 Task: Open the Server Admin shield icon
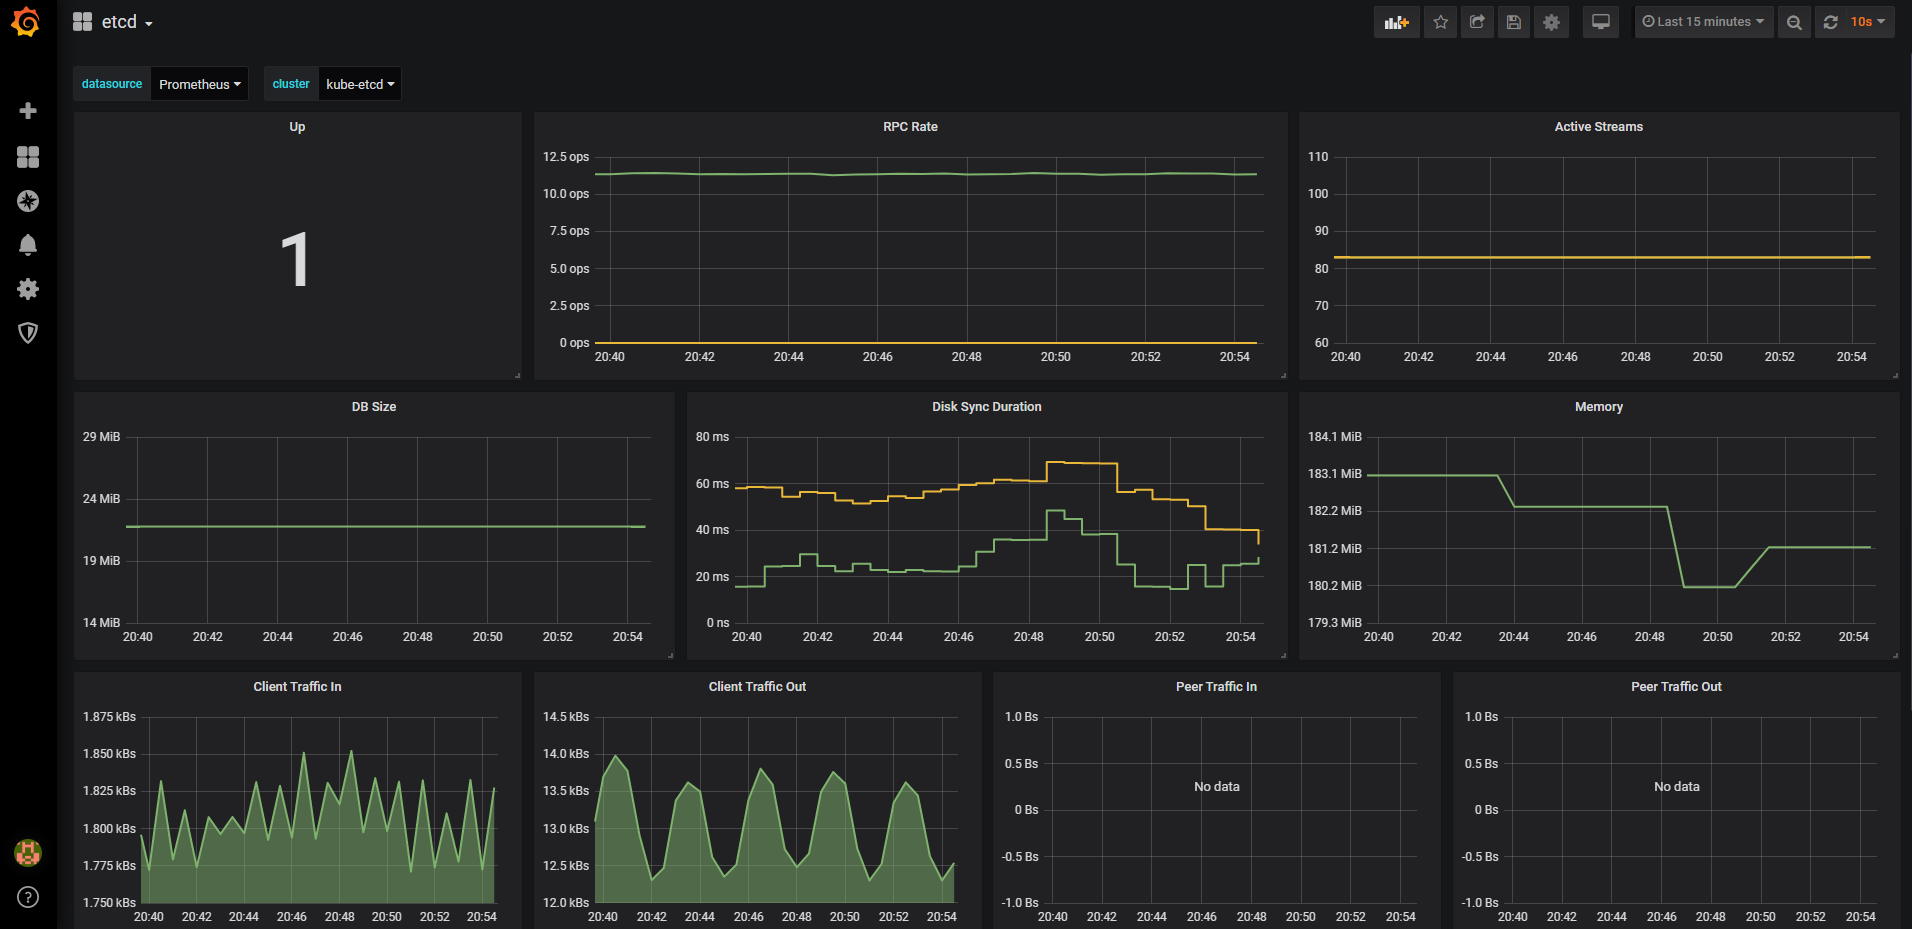coord(28,333)
